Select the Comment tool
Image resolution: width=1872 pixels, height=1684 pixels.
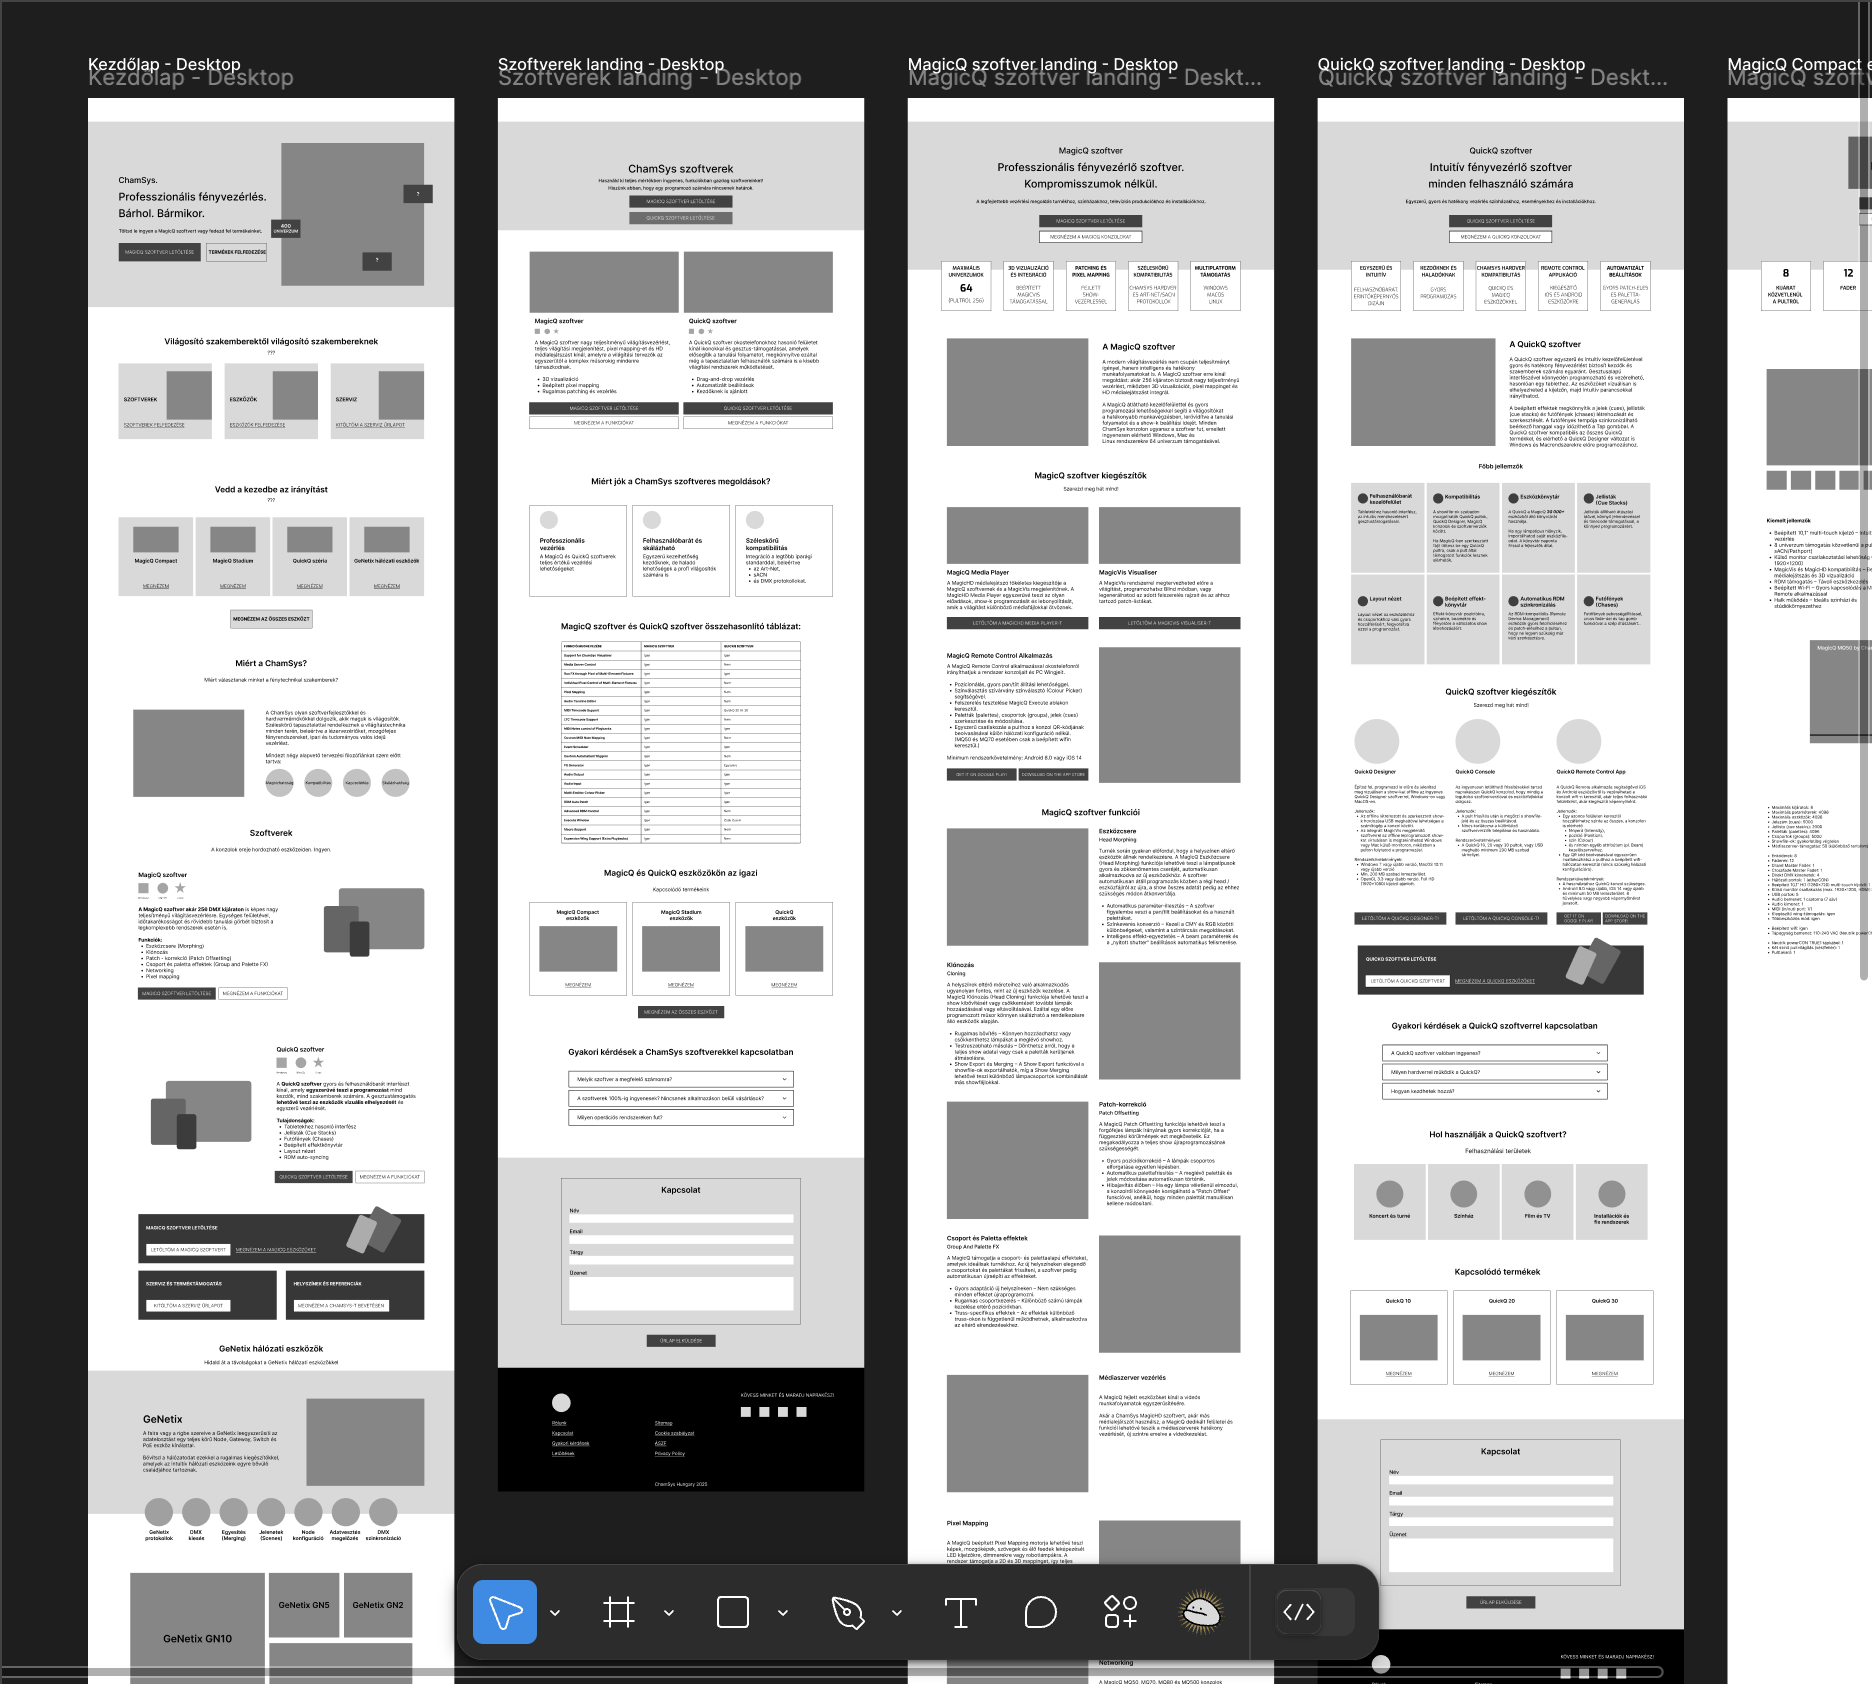[x=1040, y=1612]
